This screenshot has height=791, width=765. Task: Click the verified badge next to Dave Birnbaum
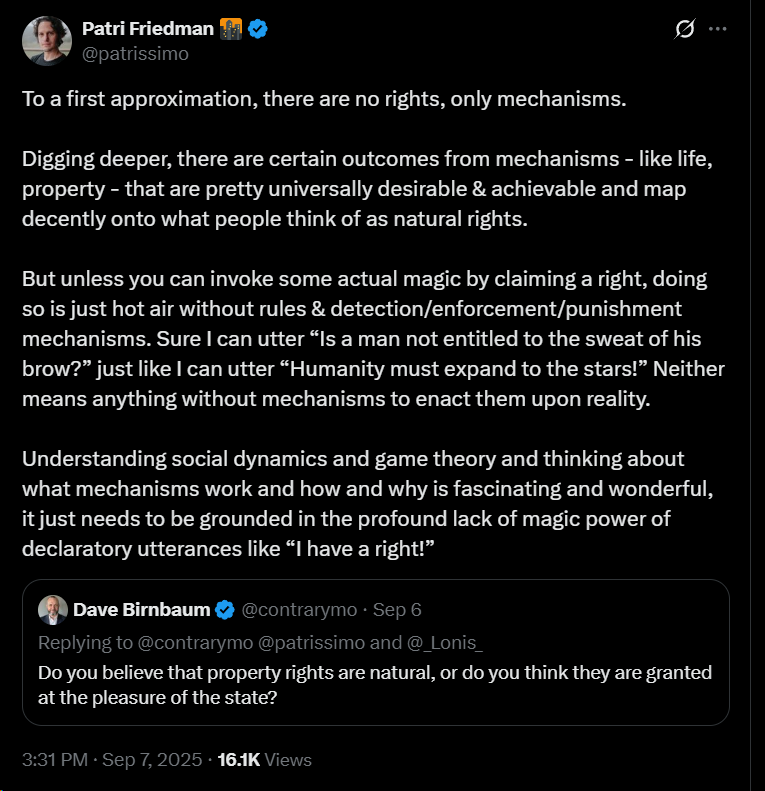226,609
